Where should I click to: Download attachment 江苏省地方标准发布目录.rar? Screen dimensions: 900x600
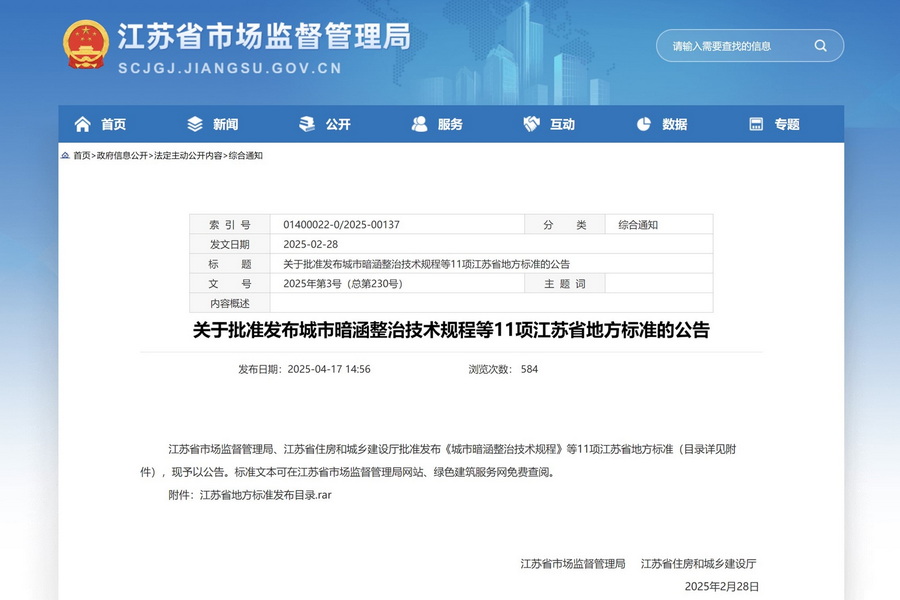pyautogui.click(x=265, y=494)
